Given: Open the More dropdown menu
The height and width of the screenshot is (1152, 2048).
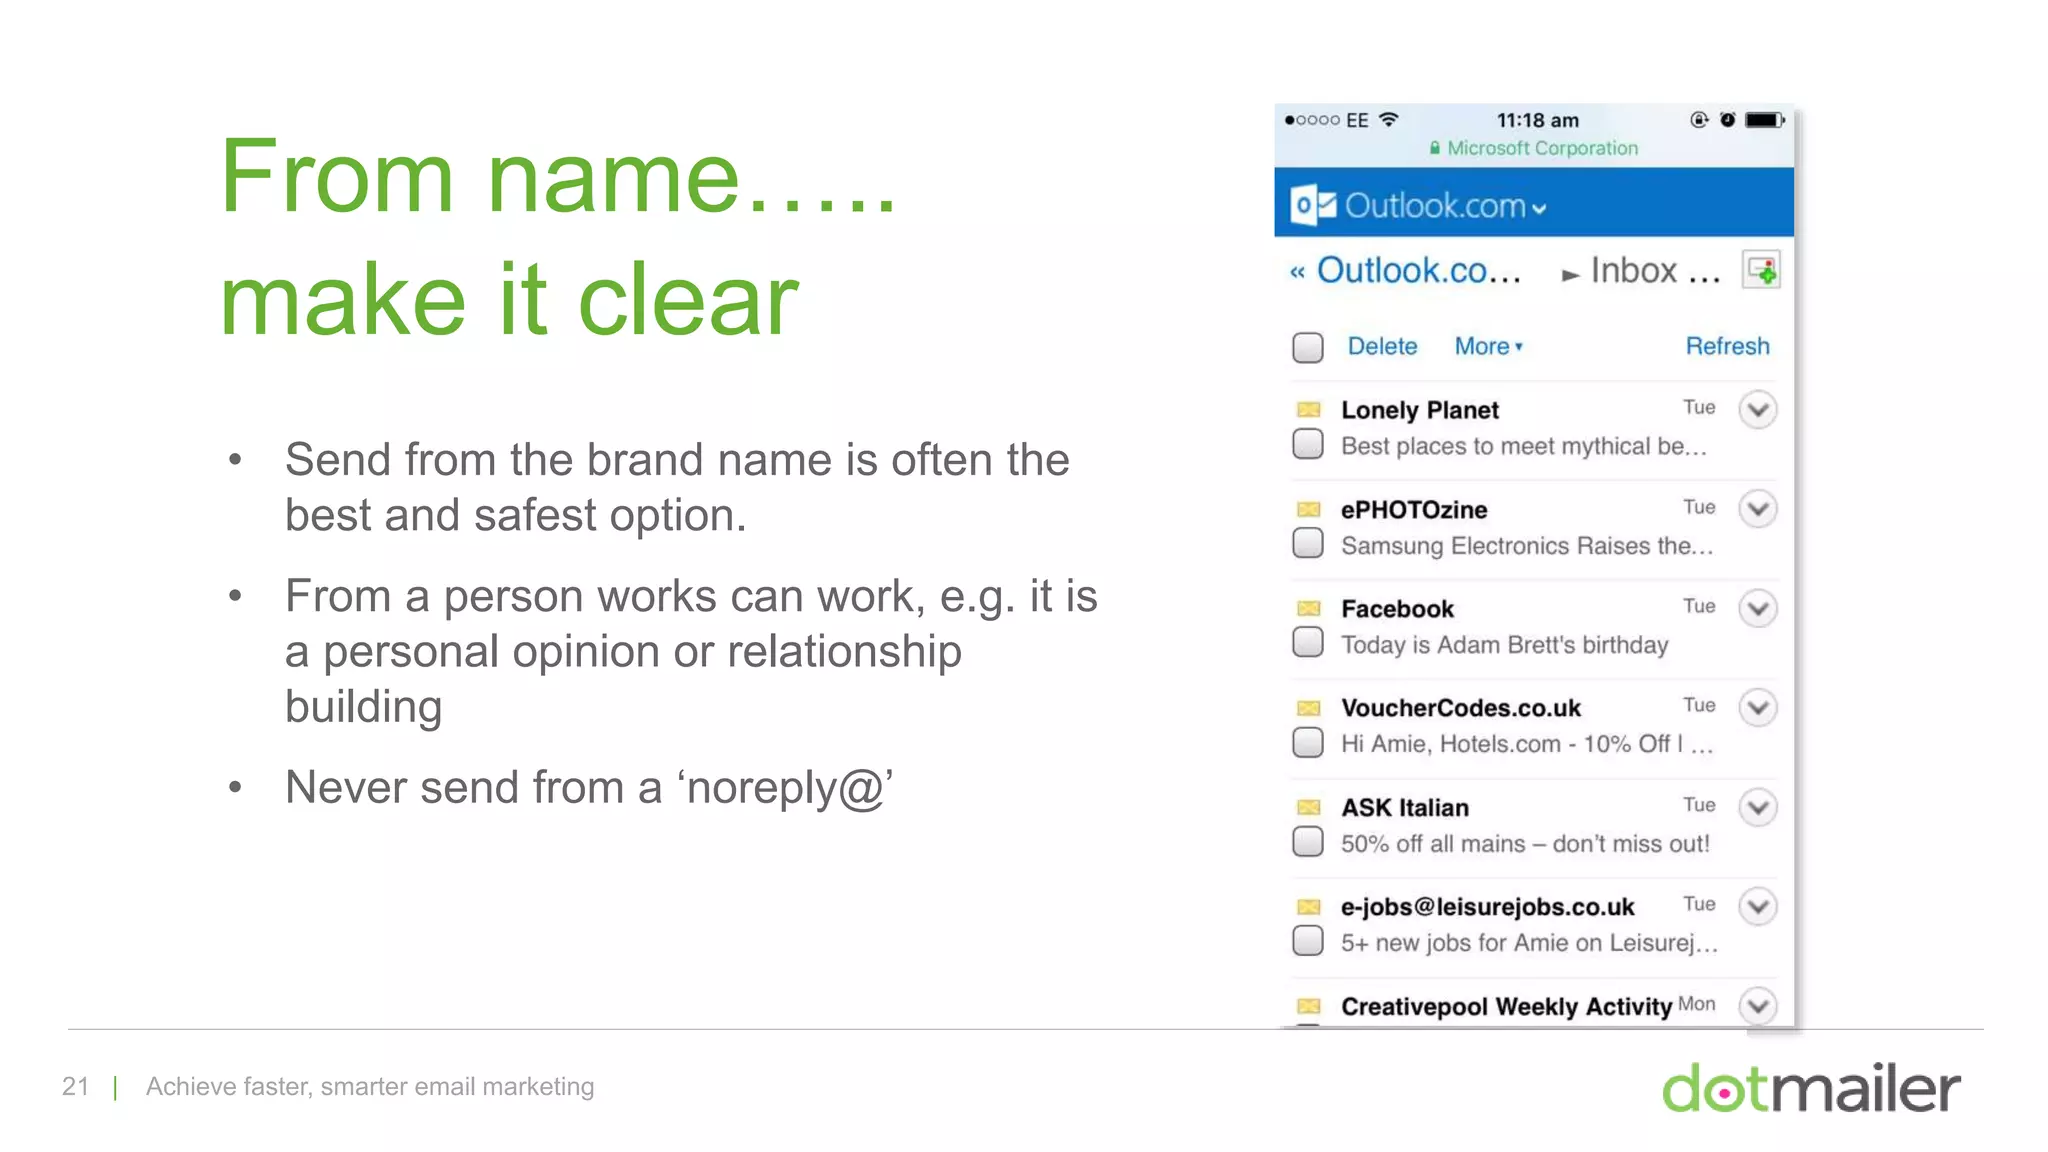Looking at the screenshot, I should tap(1488, 346).
